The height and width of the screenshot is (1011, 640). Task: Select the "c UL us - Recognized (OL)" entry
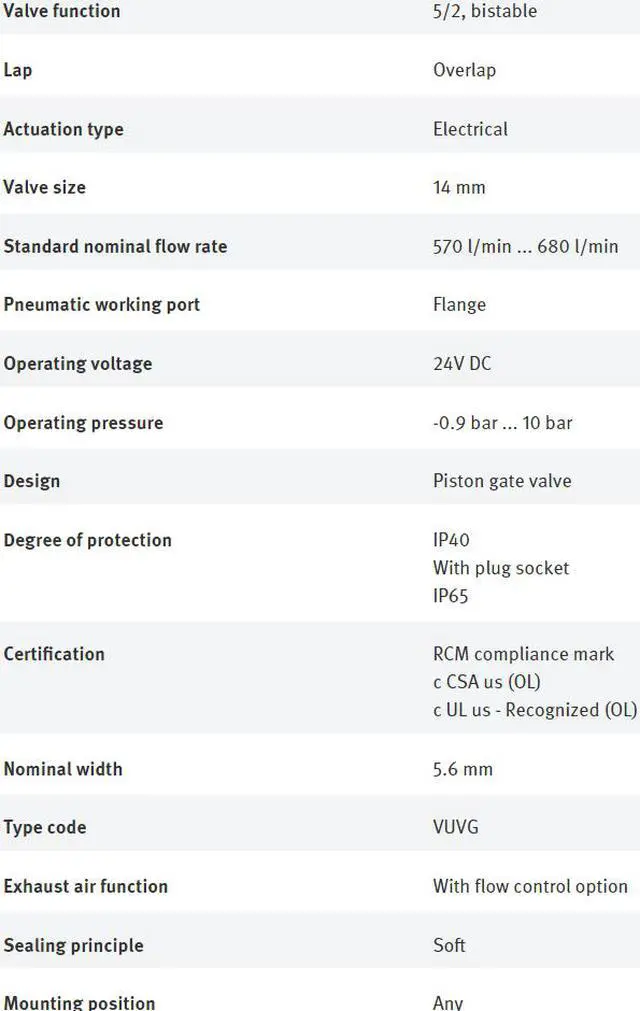(x=534, y=710)
